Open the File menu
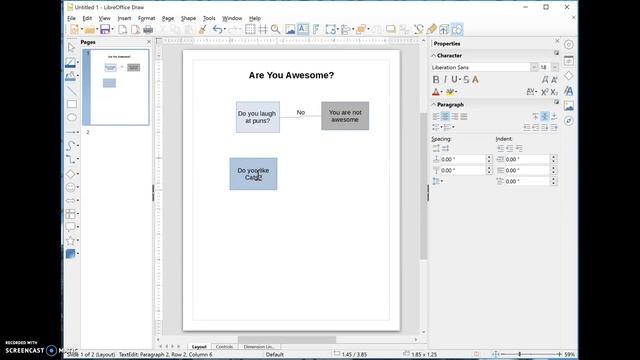 [71, 18]
